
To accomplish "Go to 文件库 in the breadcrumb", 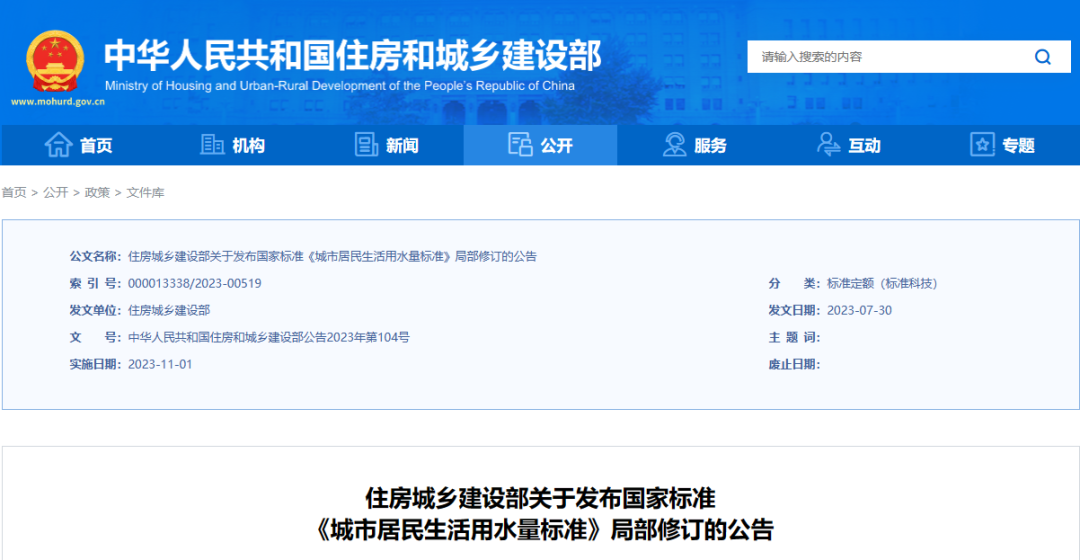I will click(x=145, y=192).
